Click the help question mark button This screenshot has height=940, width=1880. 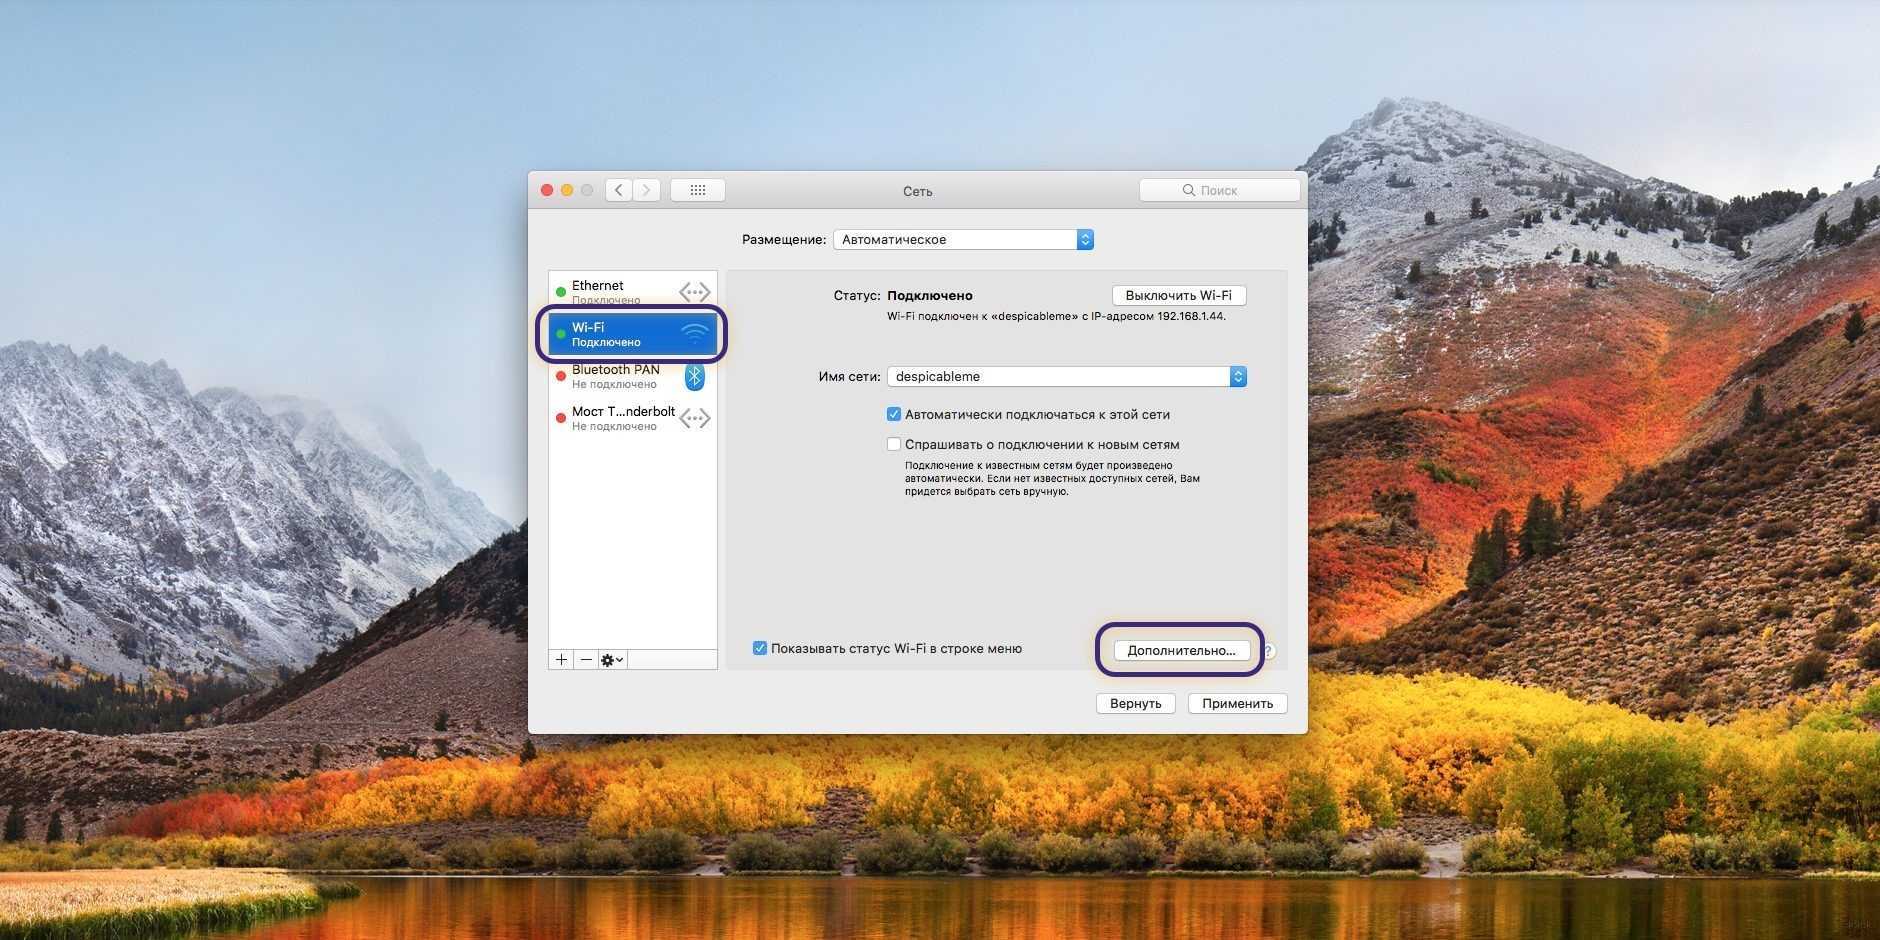[1268, 650]
